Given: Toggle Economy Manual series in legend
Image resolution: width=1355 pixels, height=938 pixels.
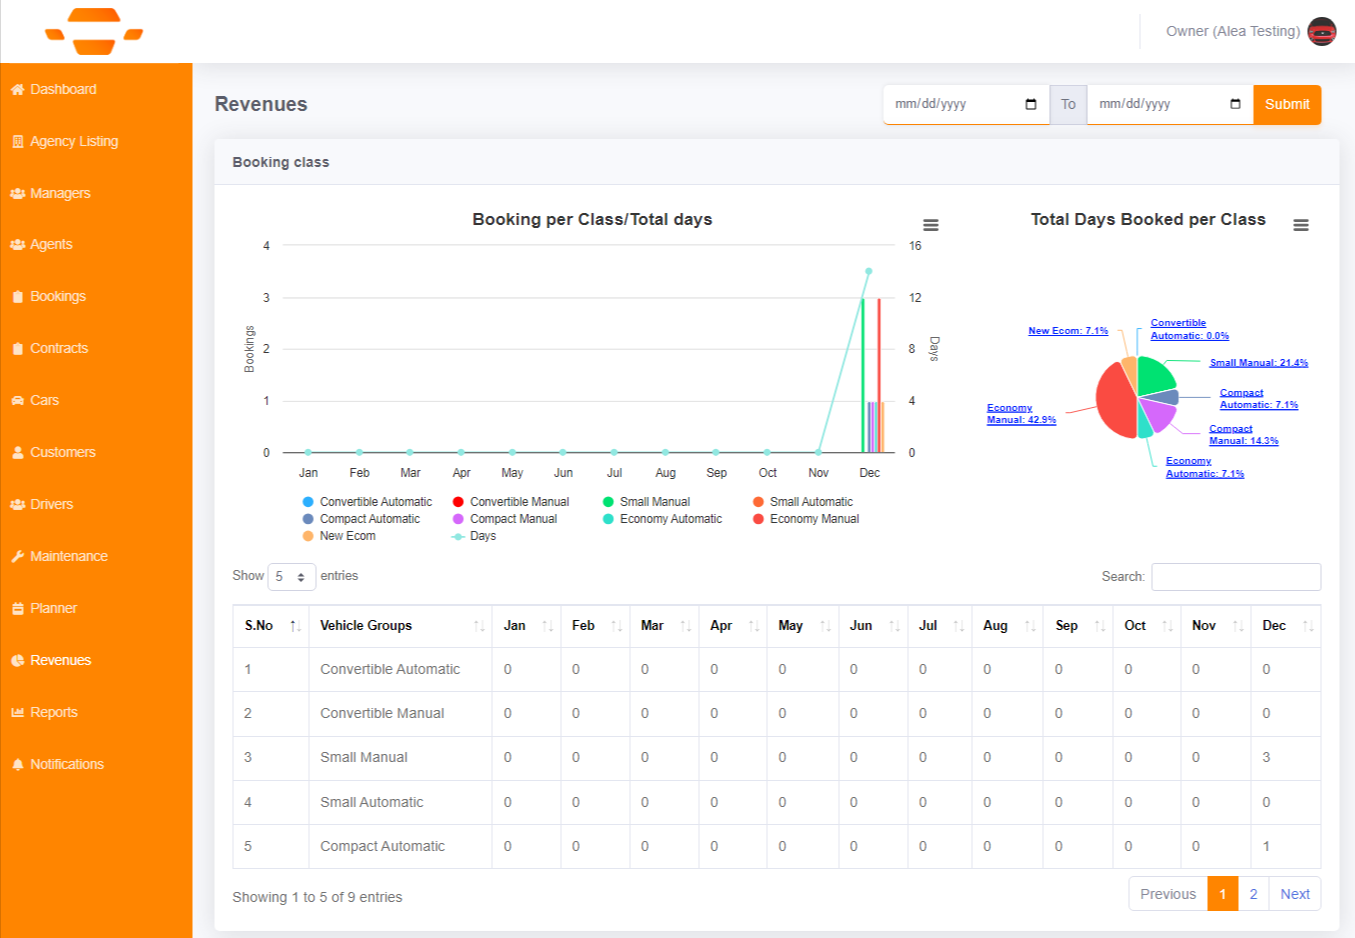Looking at the screenshot, I should (x=813, y=519).
